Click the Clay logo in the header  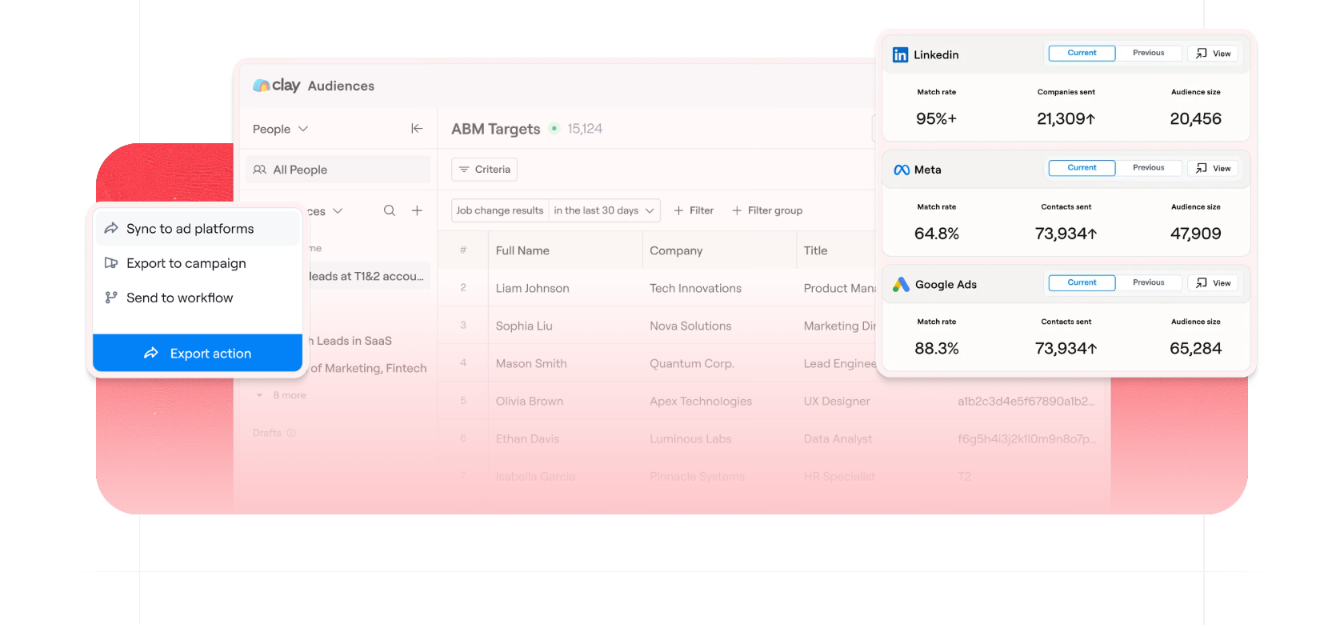click(276, 85)
